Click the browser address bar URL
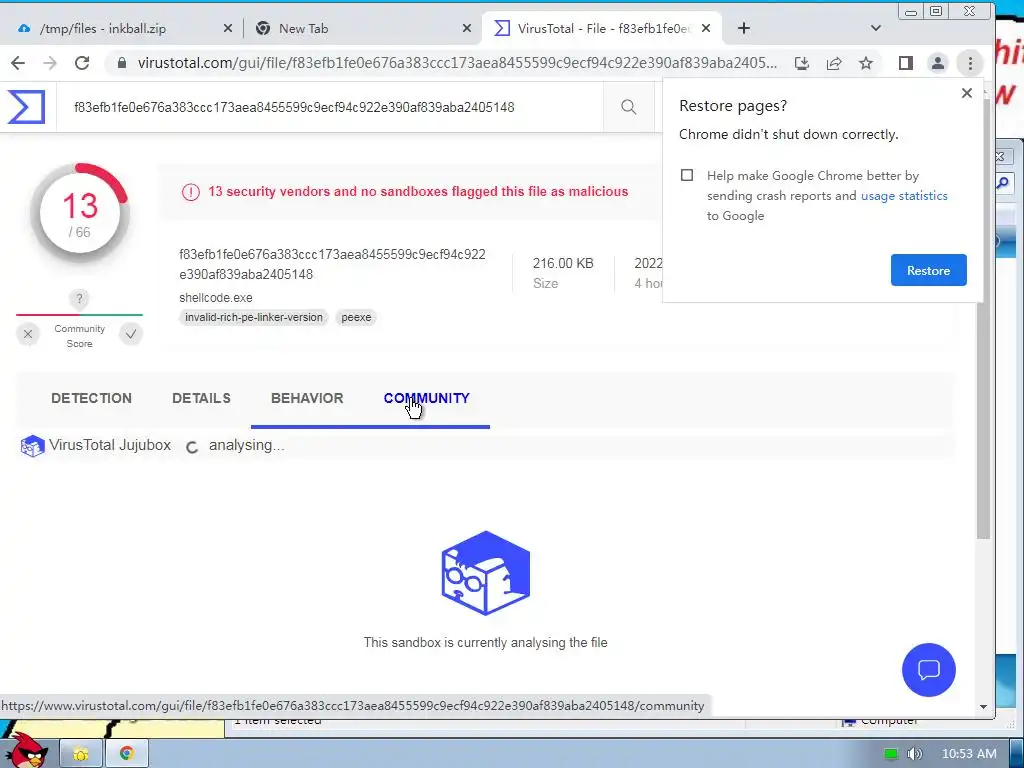 pos(457,63)
